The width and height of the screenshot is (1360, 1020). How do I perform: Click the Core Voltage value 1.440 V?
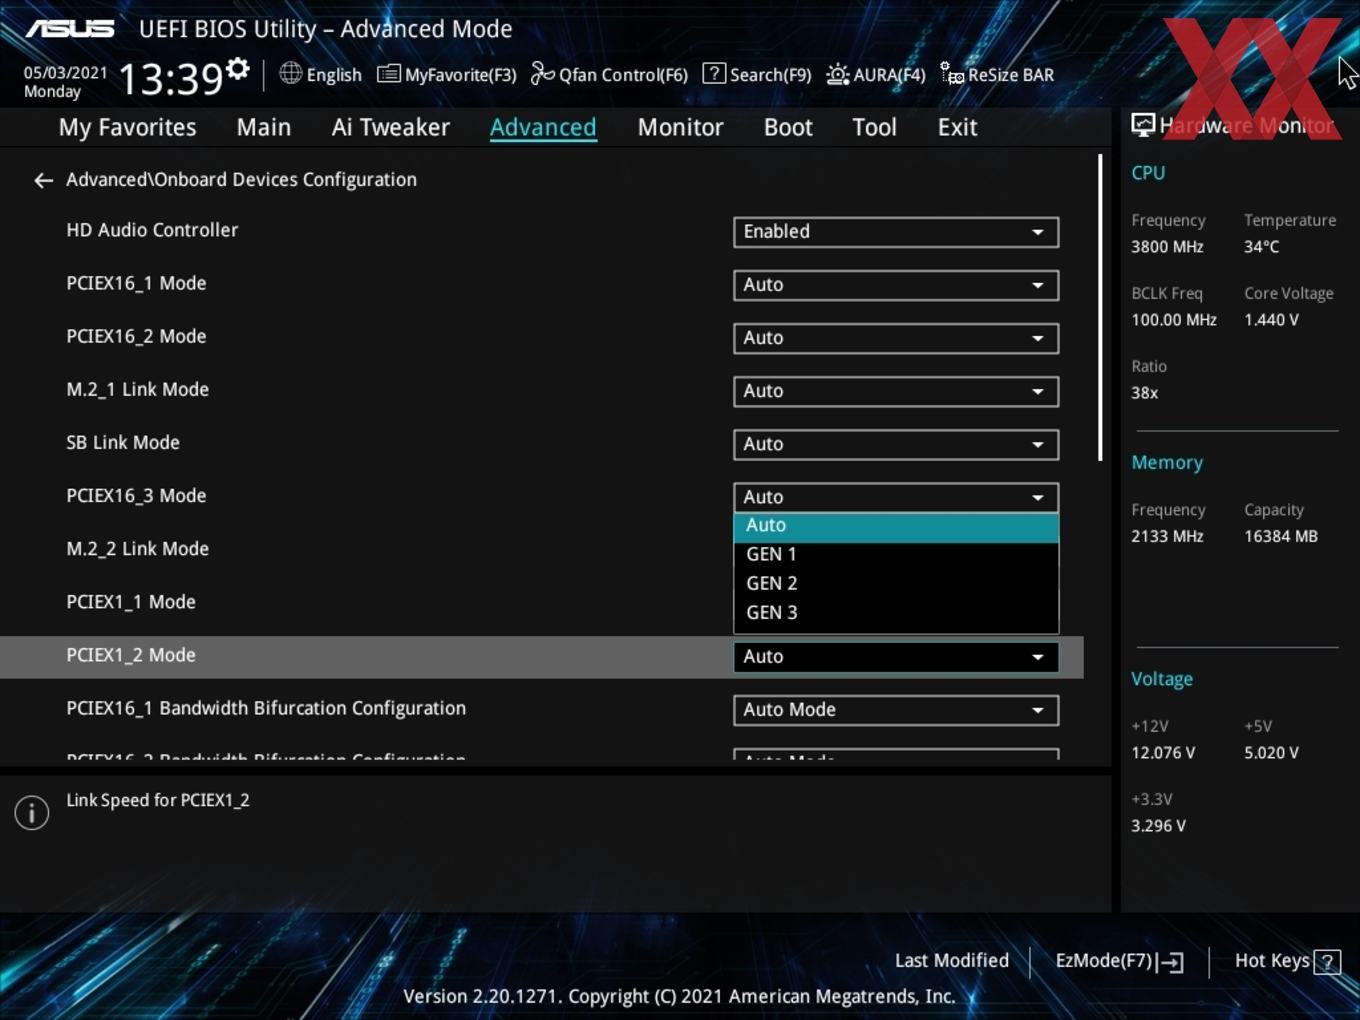point(1271,320)
